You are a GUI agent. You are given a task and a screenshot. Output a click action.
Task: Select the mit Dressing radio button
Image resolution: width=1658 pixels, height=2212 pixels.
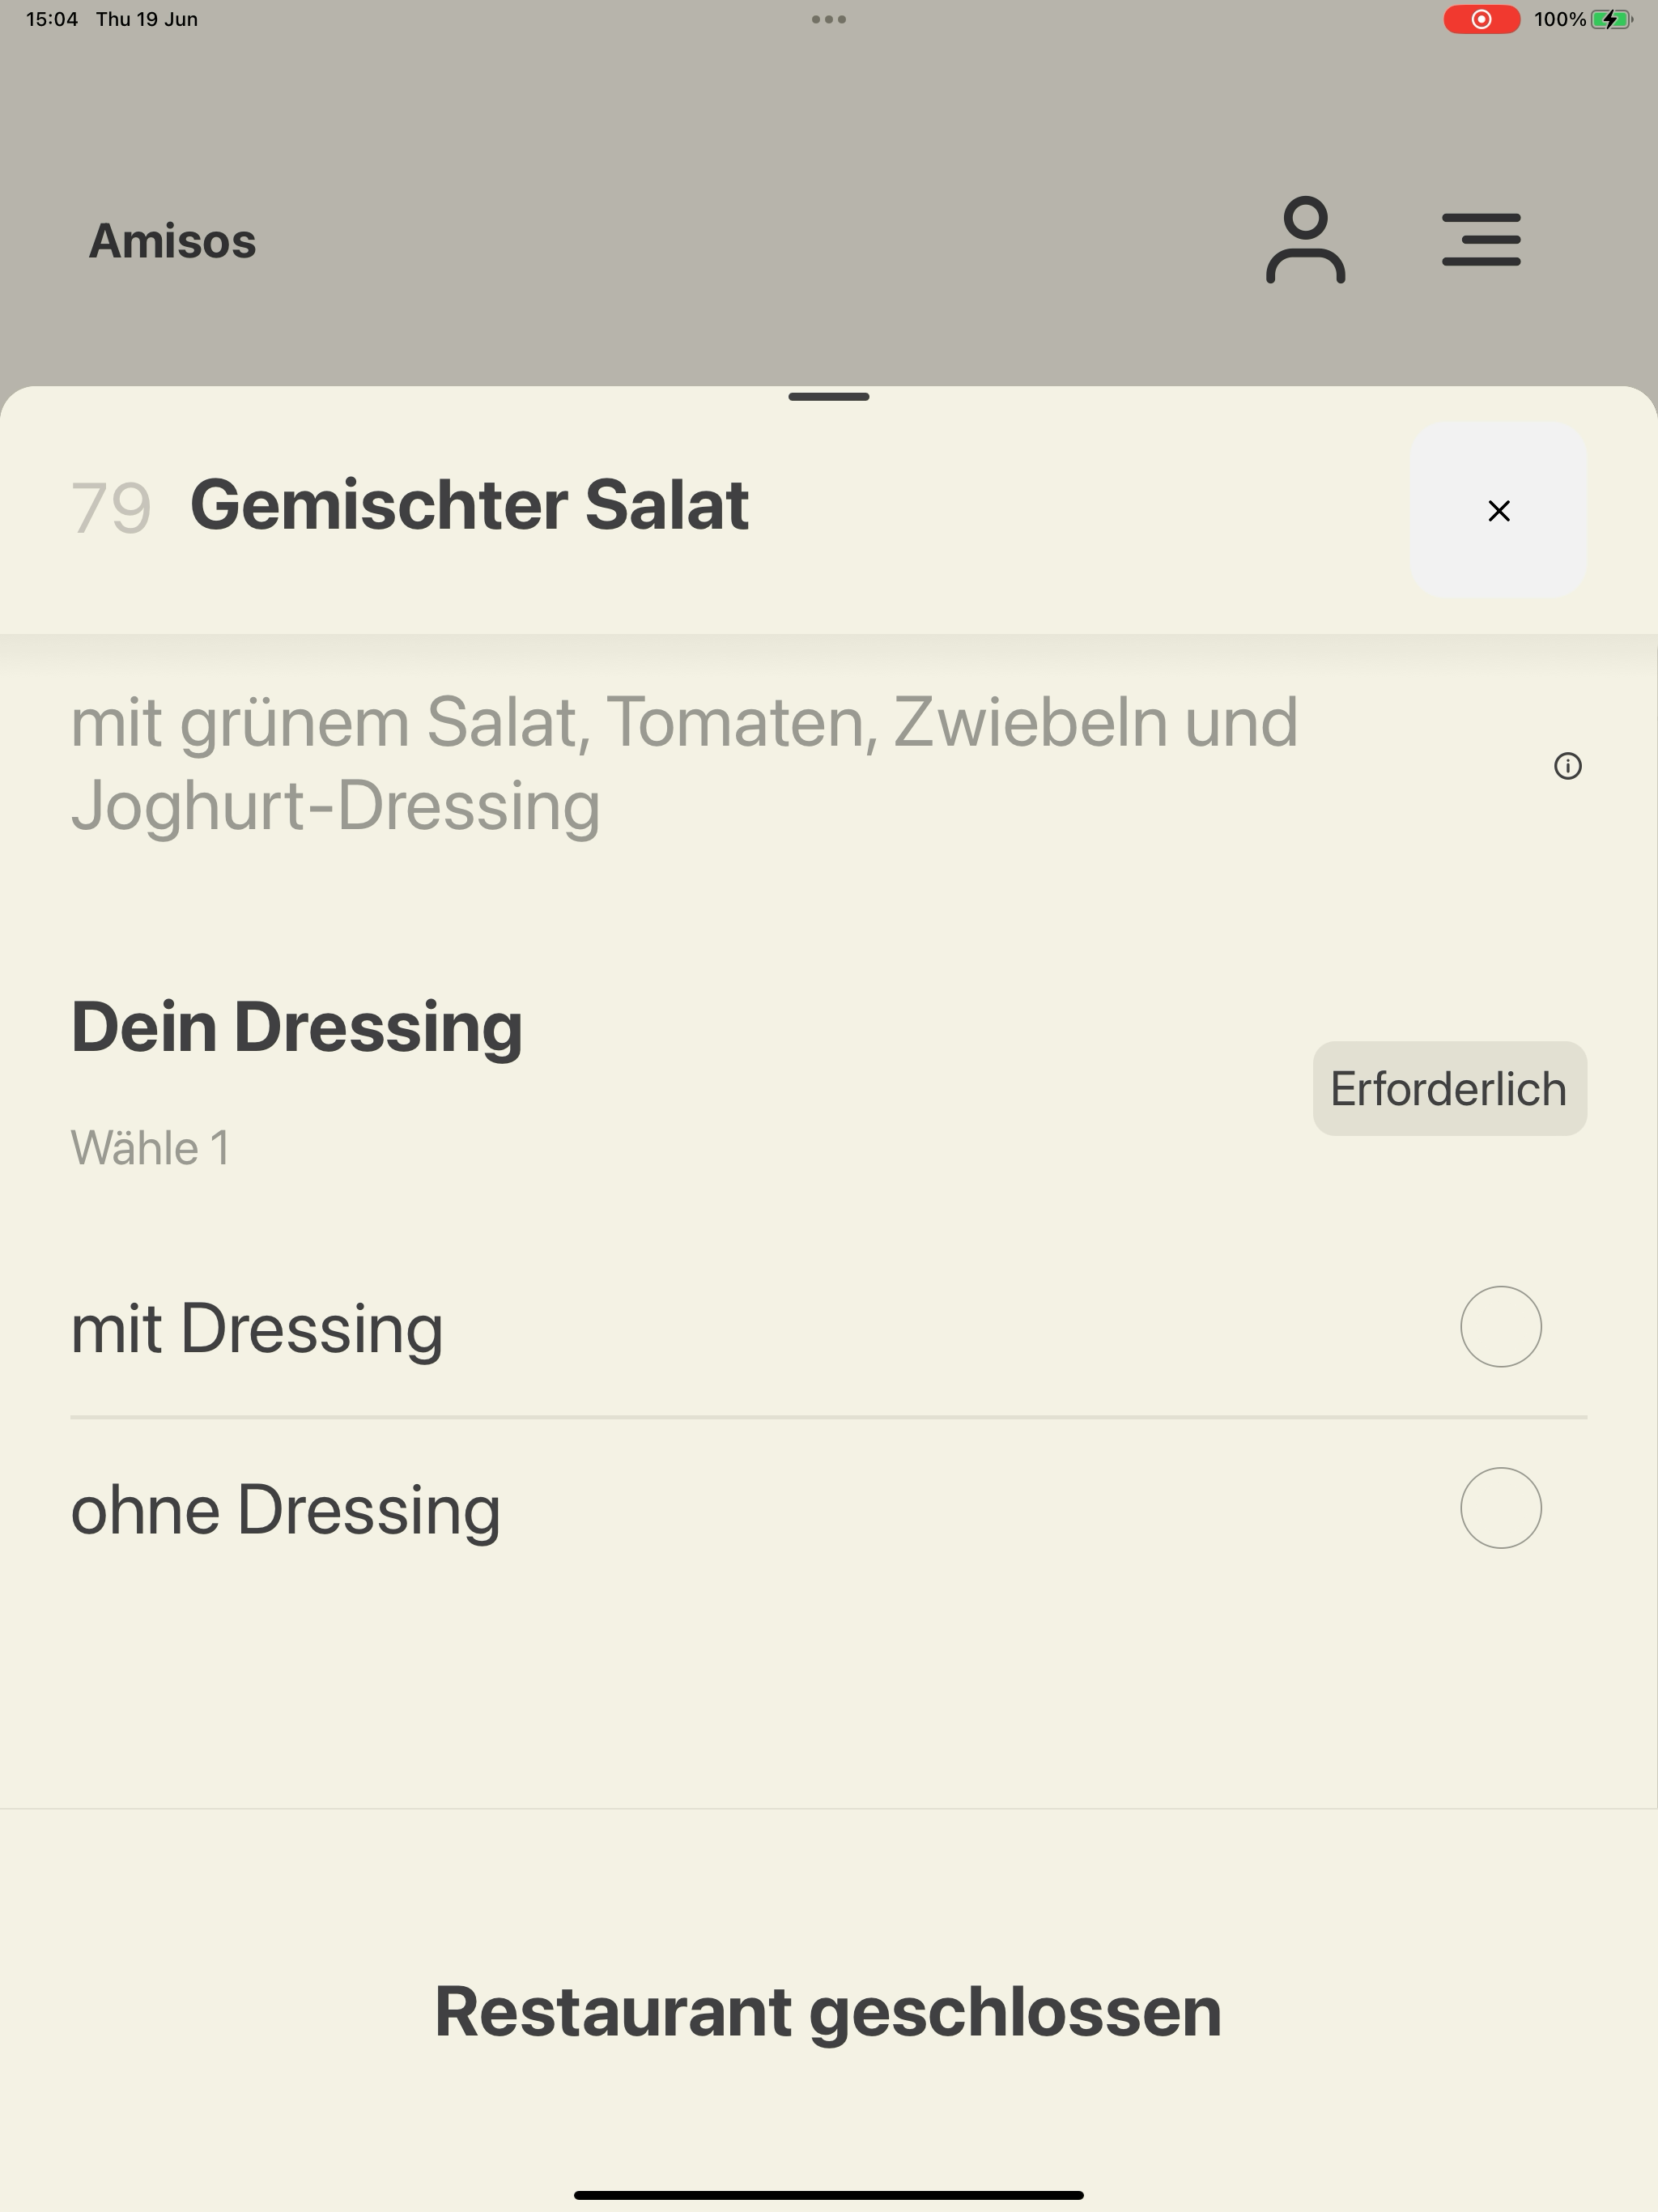tap(1500, 1327)
